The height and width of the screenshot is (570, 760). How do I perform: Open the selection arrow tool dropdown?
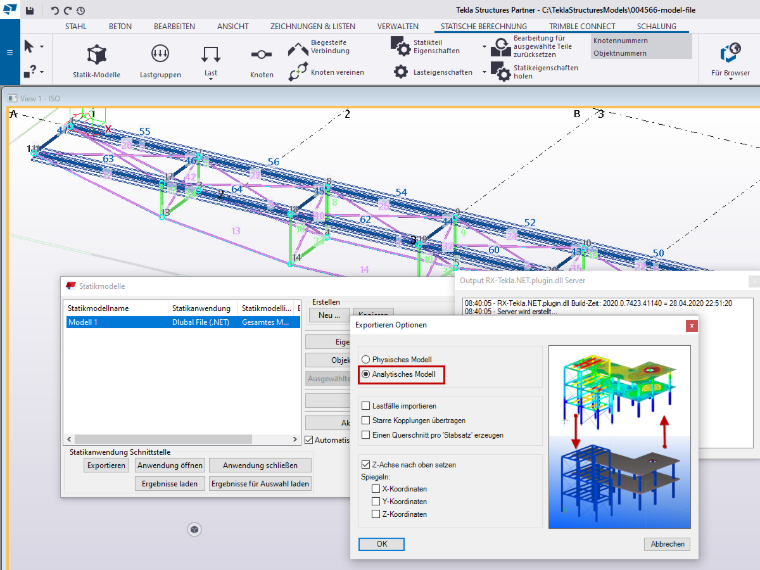coord(42,47)
